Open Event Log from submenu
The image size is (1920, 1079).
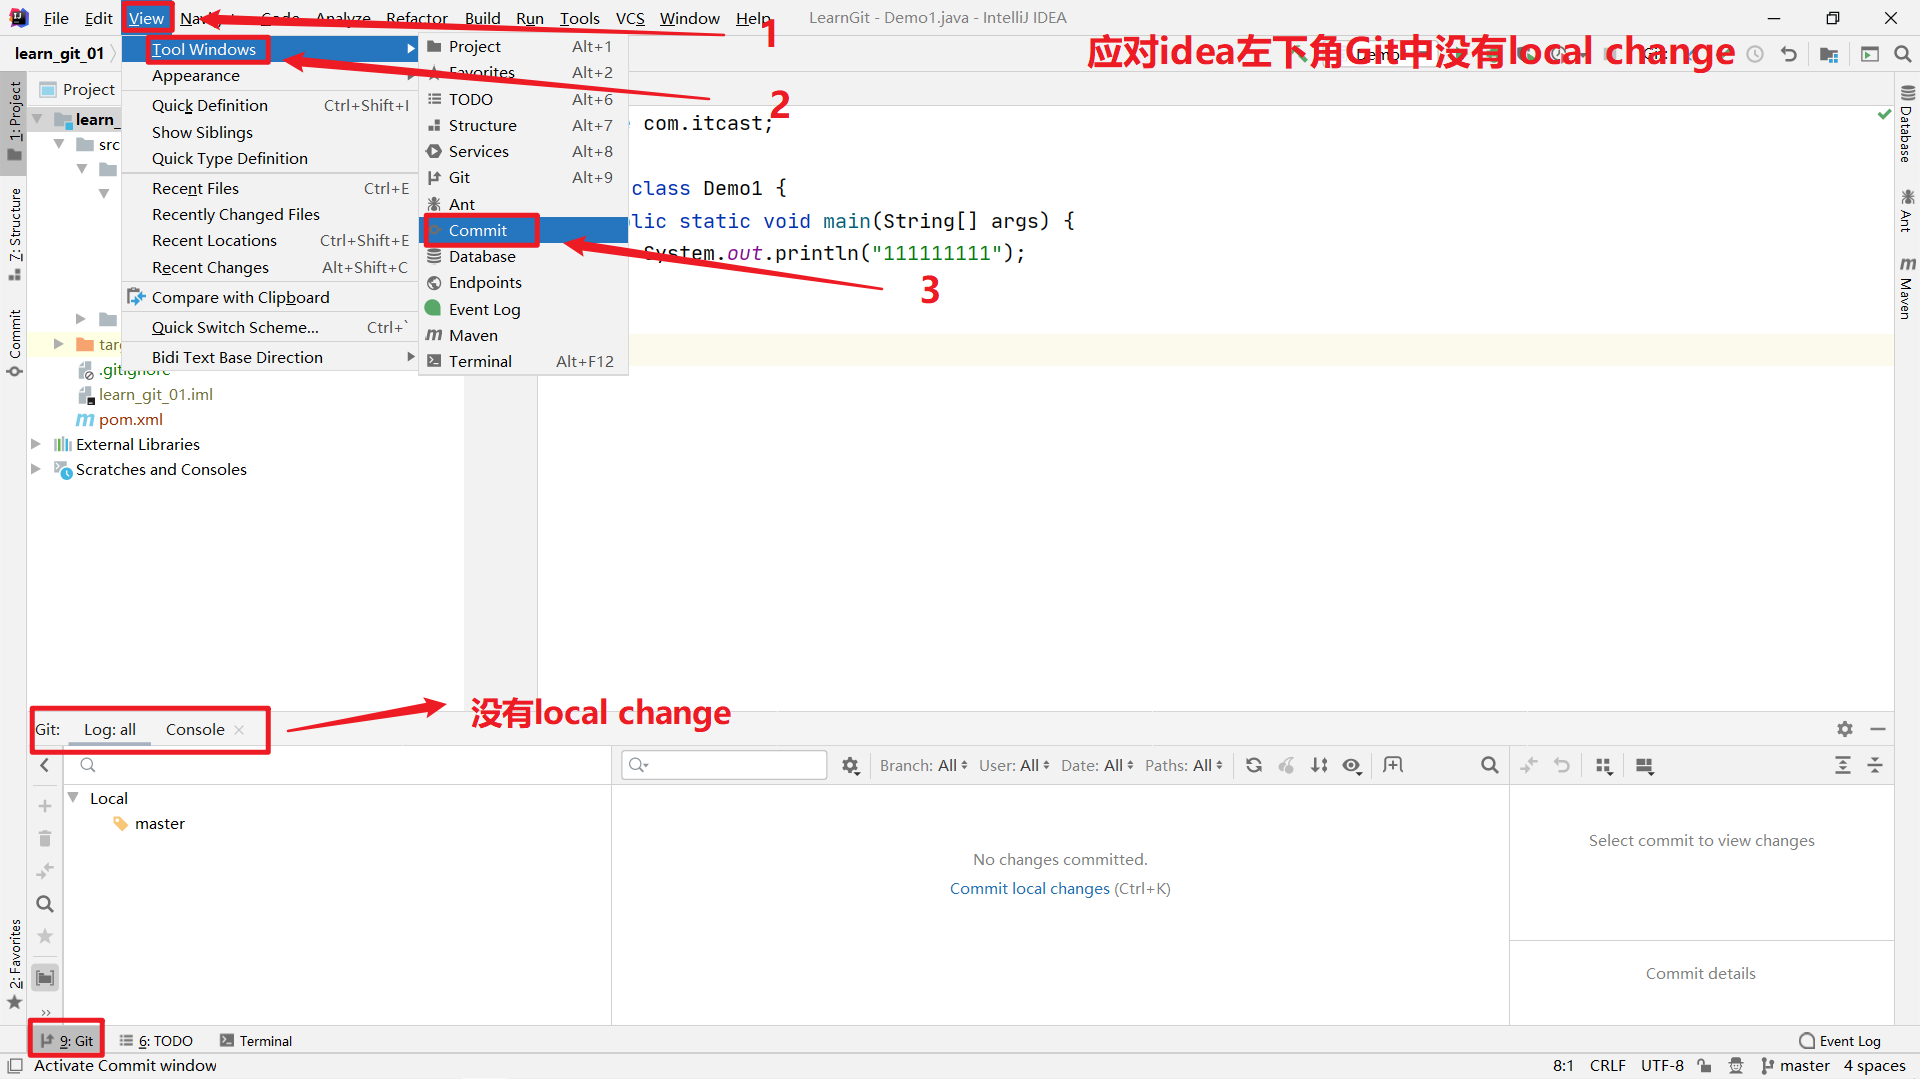tap(525, 309)
